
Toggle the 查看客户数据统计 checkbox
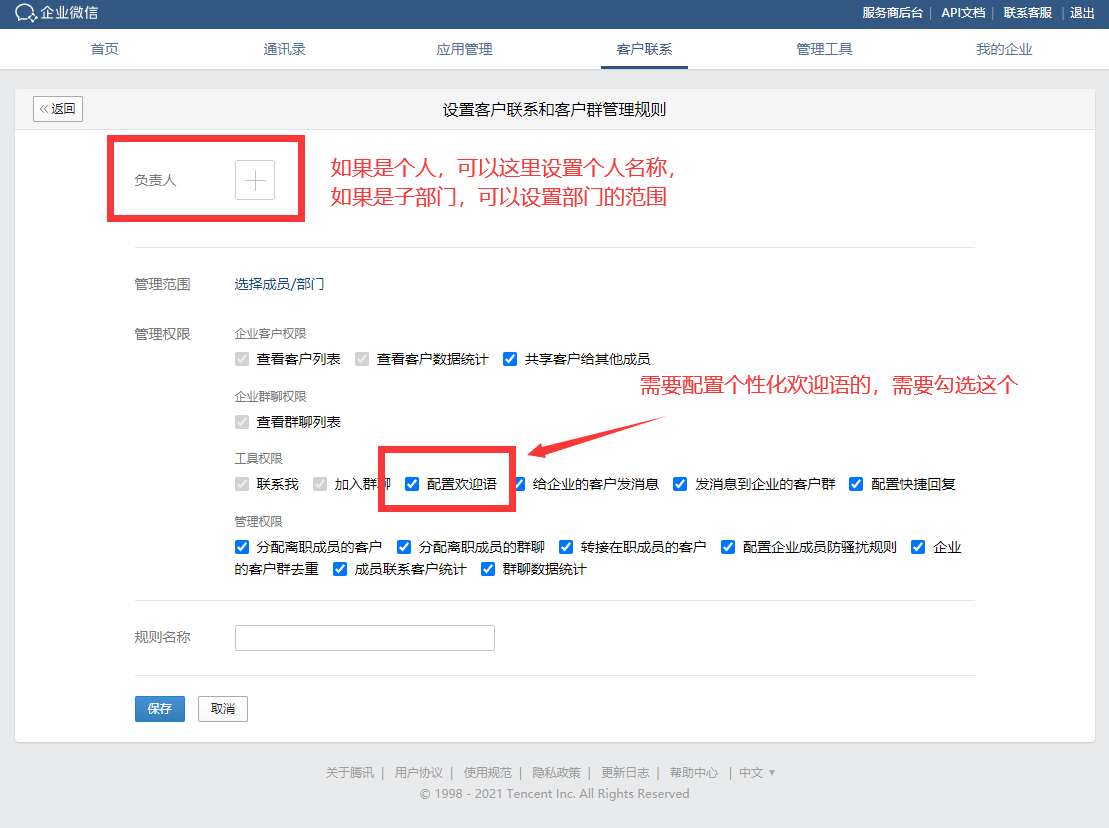click(x=362, y=359)
